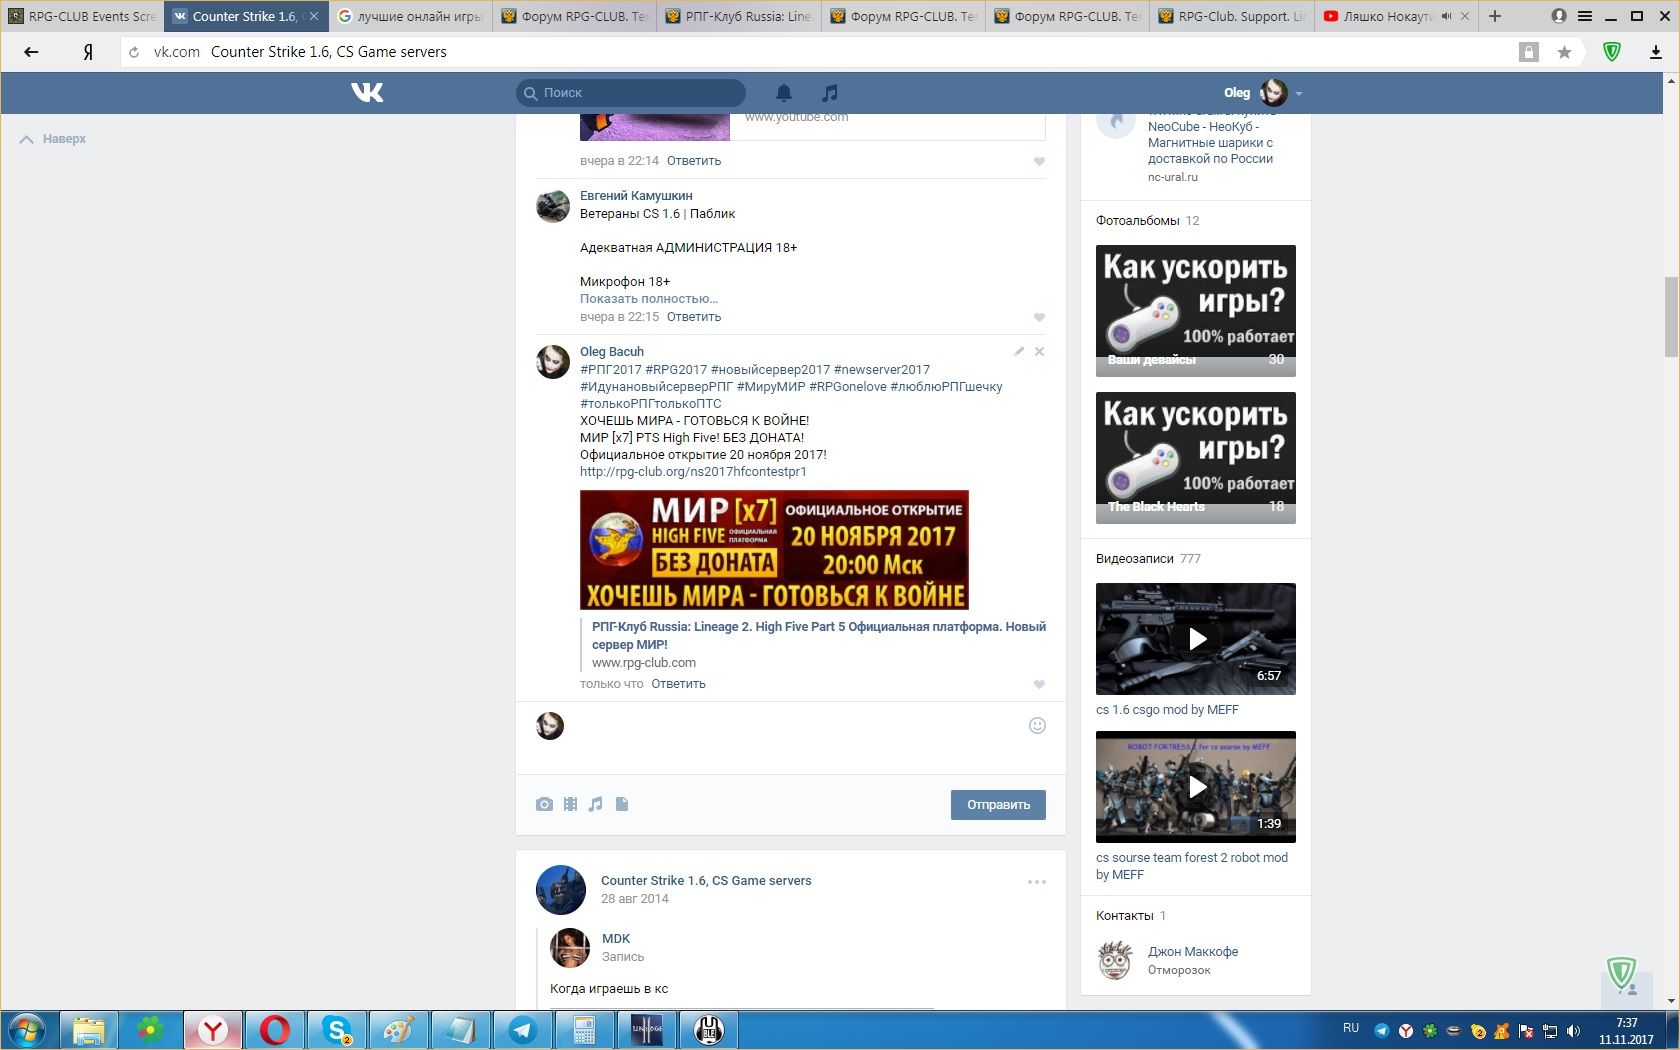This screenshot has height=1050, width=1680.
Task: Open MDK repost source link
Action: click(616, 939)
